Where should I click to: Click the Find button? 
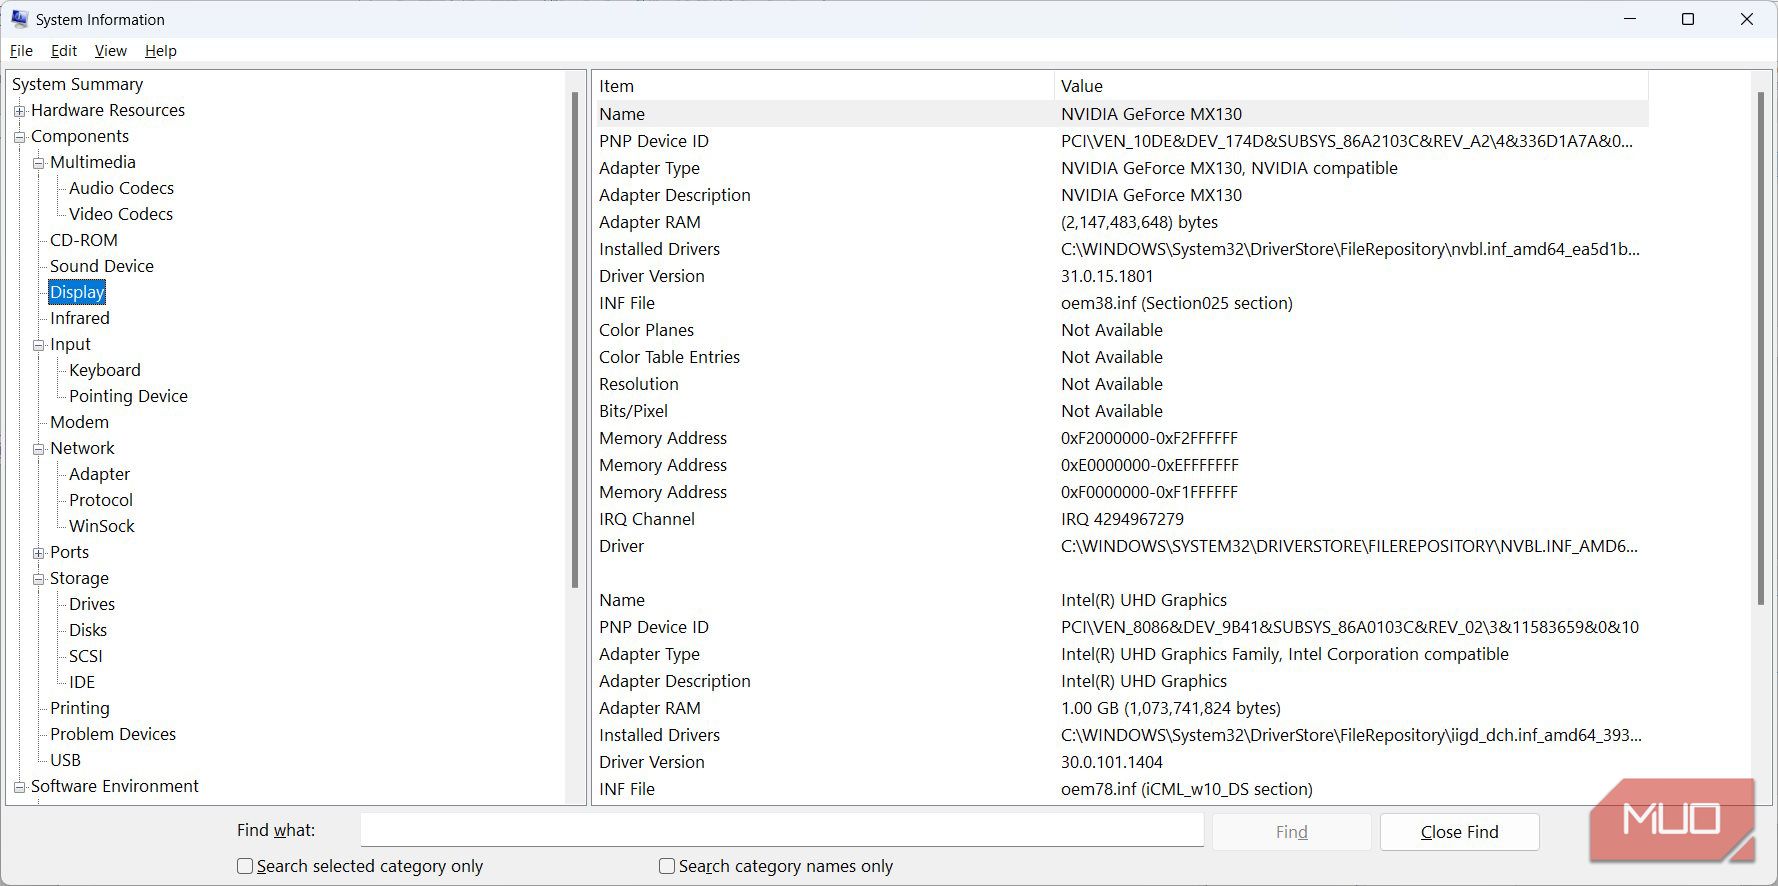pos(1291,832)
